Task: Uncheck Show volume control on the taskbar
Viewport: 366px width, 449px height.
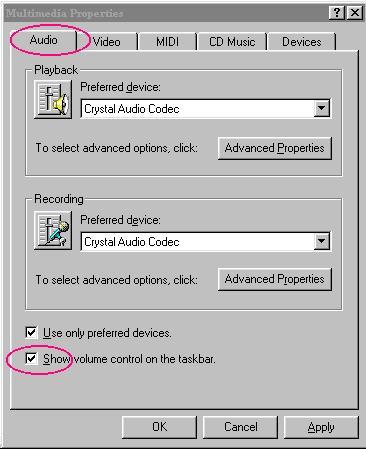Action: (x=31, y=359)
